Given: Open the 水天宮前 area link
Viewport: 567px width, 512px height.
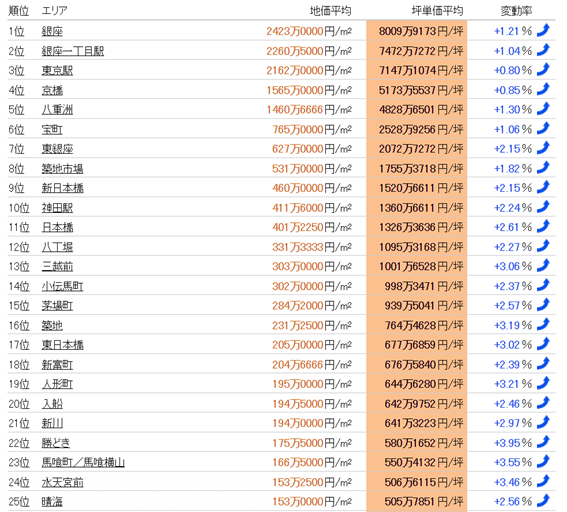Looking at the screenshot, I should [62, 482].
